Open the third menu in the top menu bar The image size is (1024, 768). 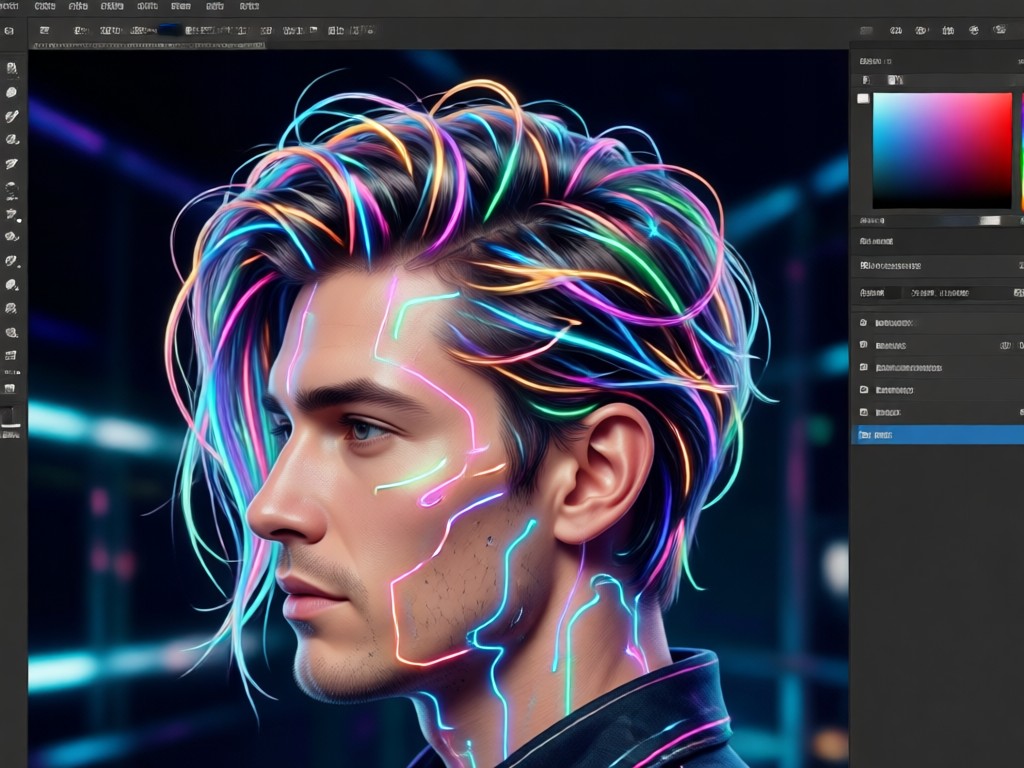[78, 6]
